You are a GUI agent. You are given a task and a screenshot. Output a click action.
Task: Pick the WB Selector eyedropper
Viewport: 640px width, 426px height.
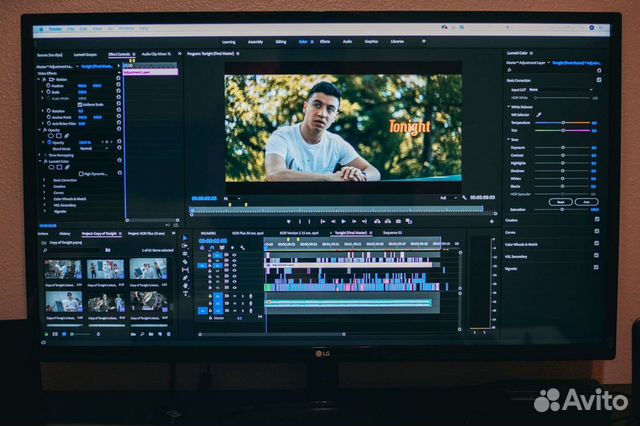(538, 115)
